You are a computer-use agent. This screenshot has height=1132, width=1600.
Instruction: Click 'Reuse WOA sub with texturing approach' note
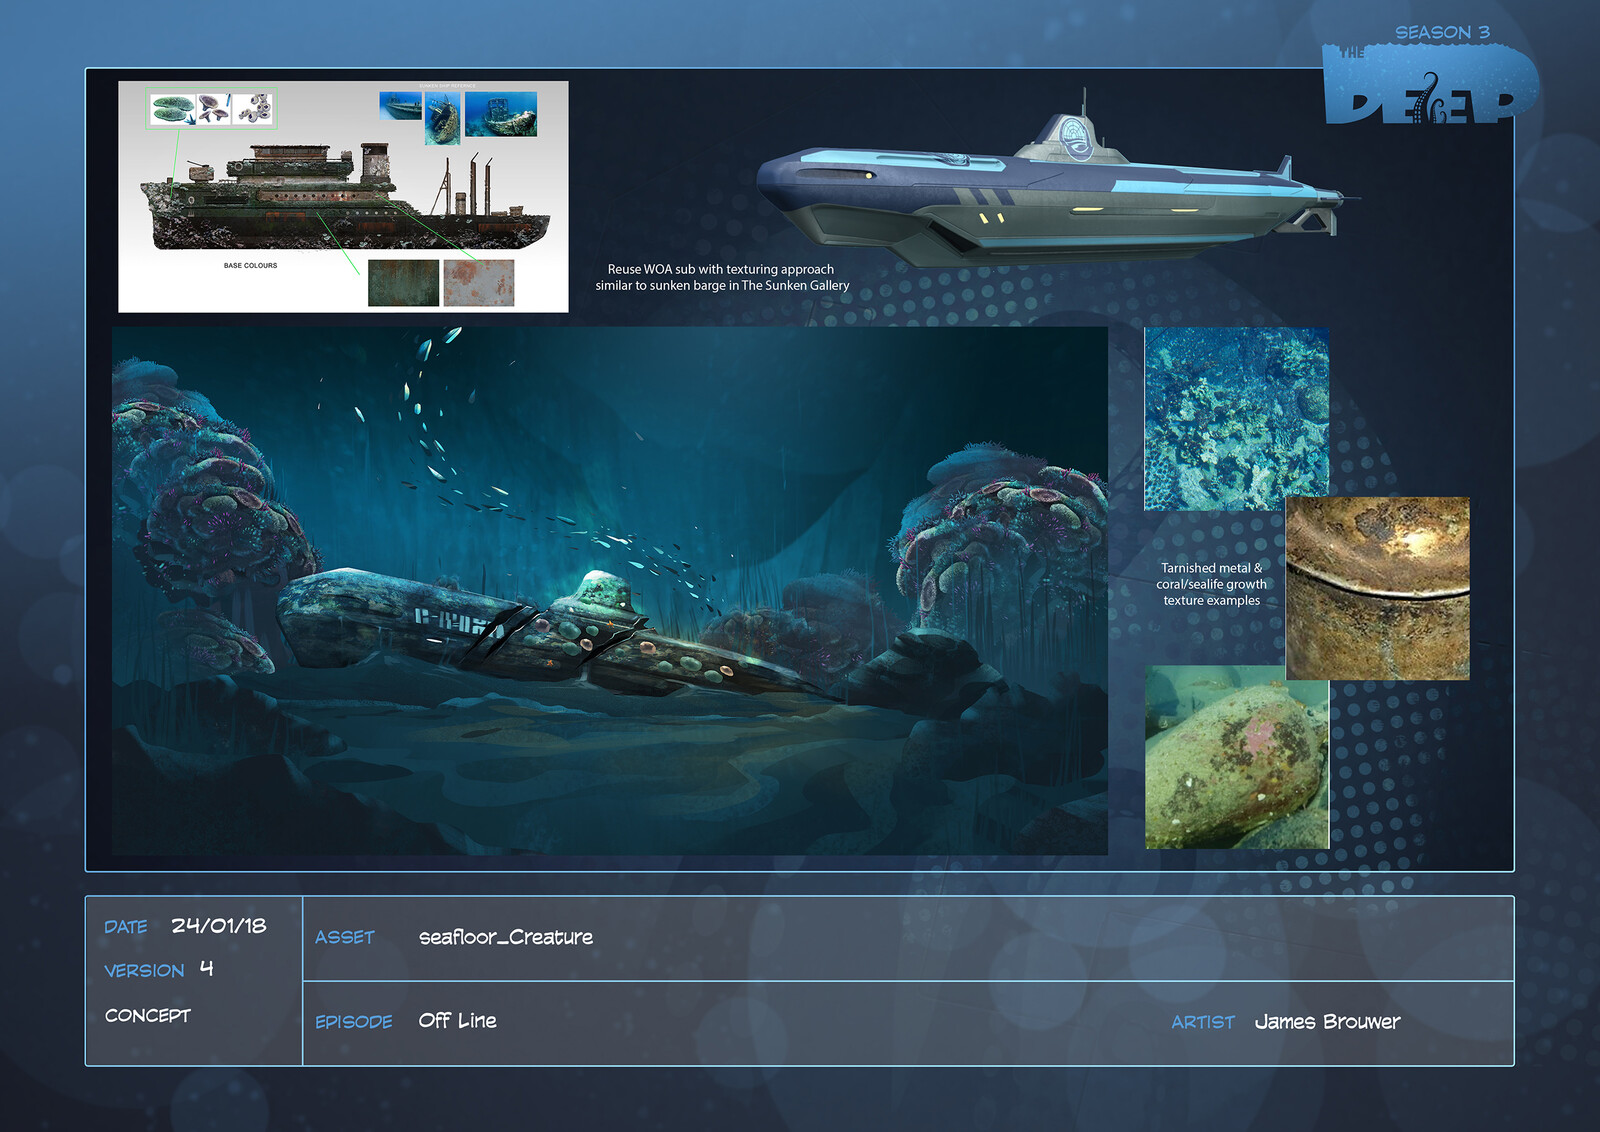point(722,277)
